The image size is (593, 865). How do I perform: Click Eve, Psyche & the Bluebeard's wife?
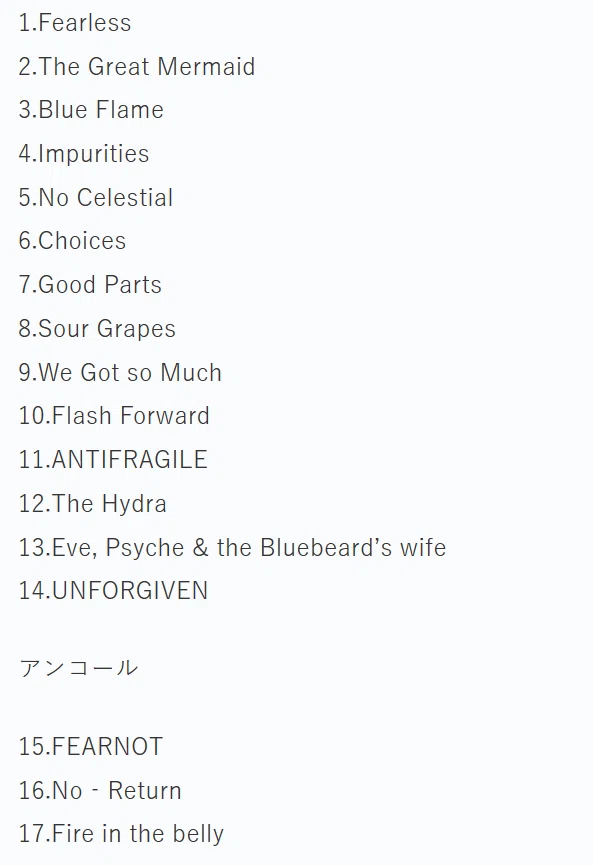[x=249, y=548]
